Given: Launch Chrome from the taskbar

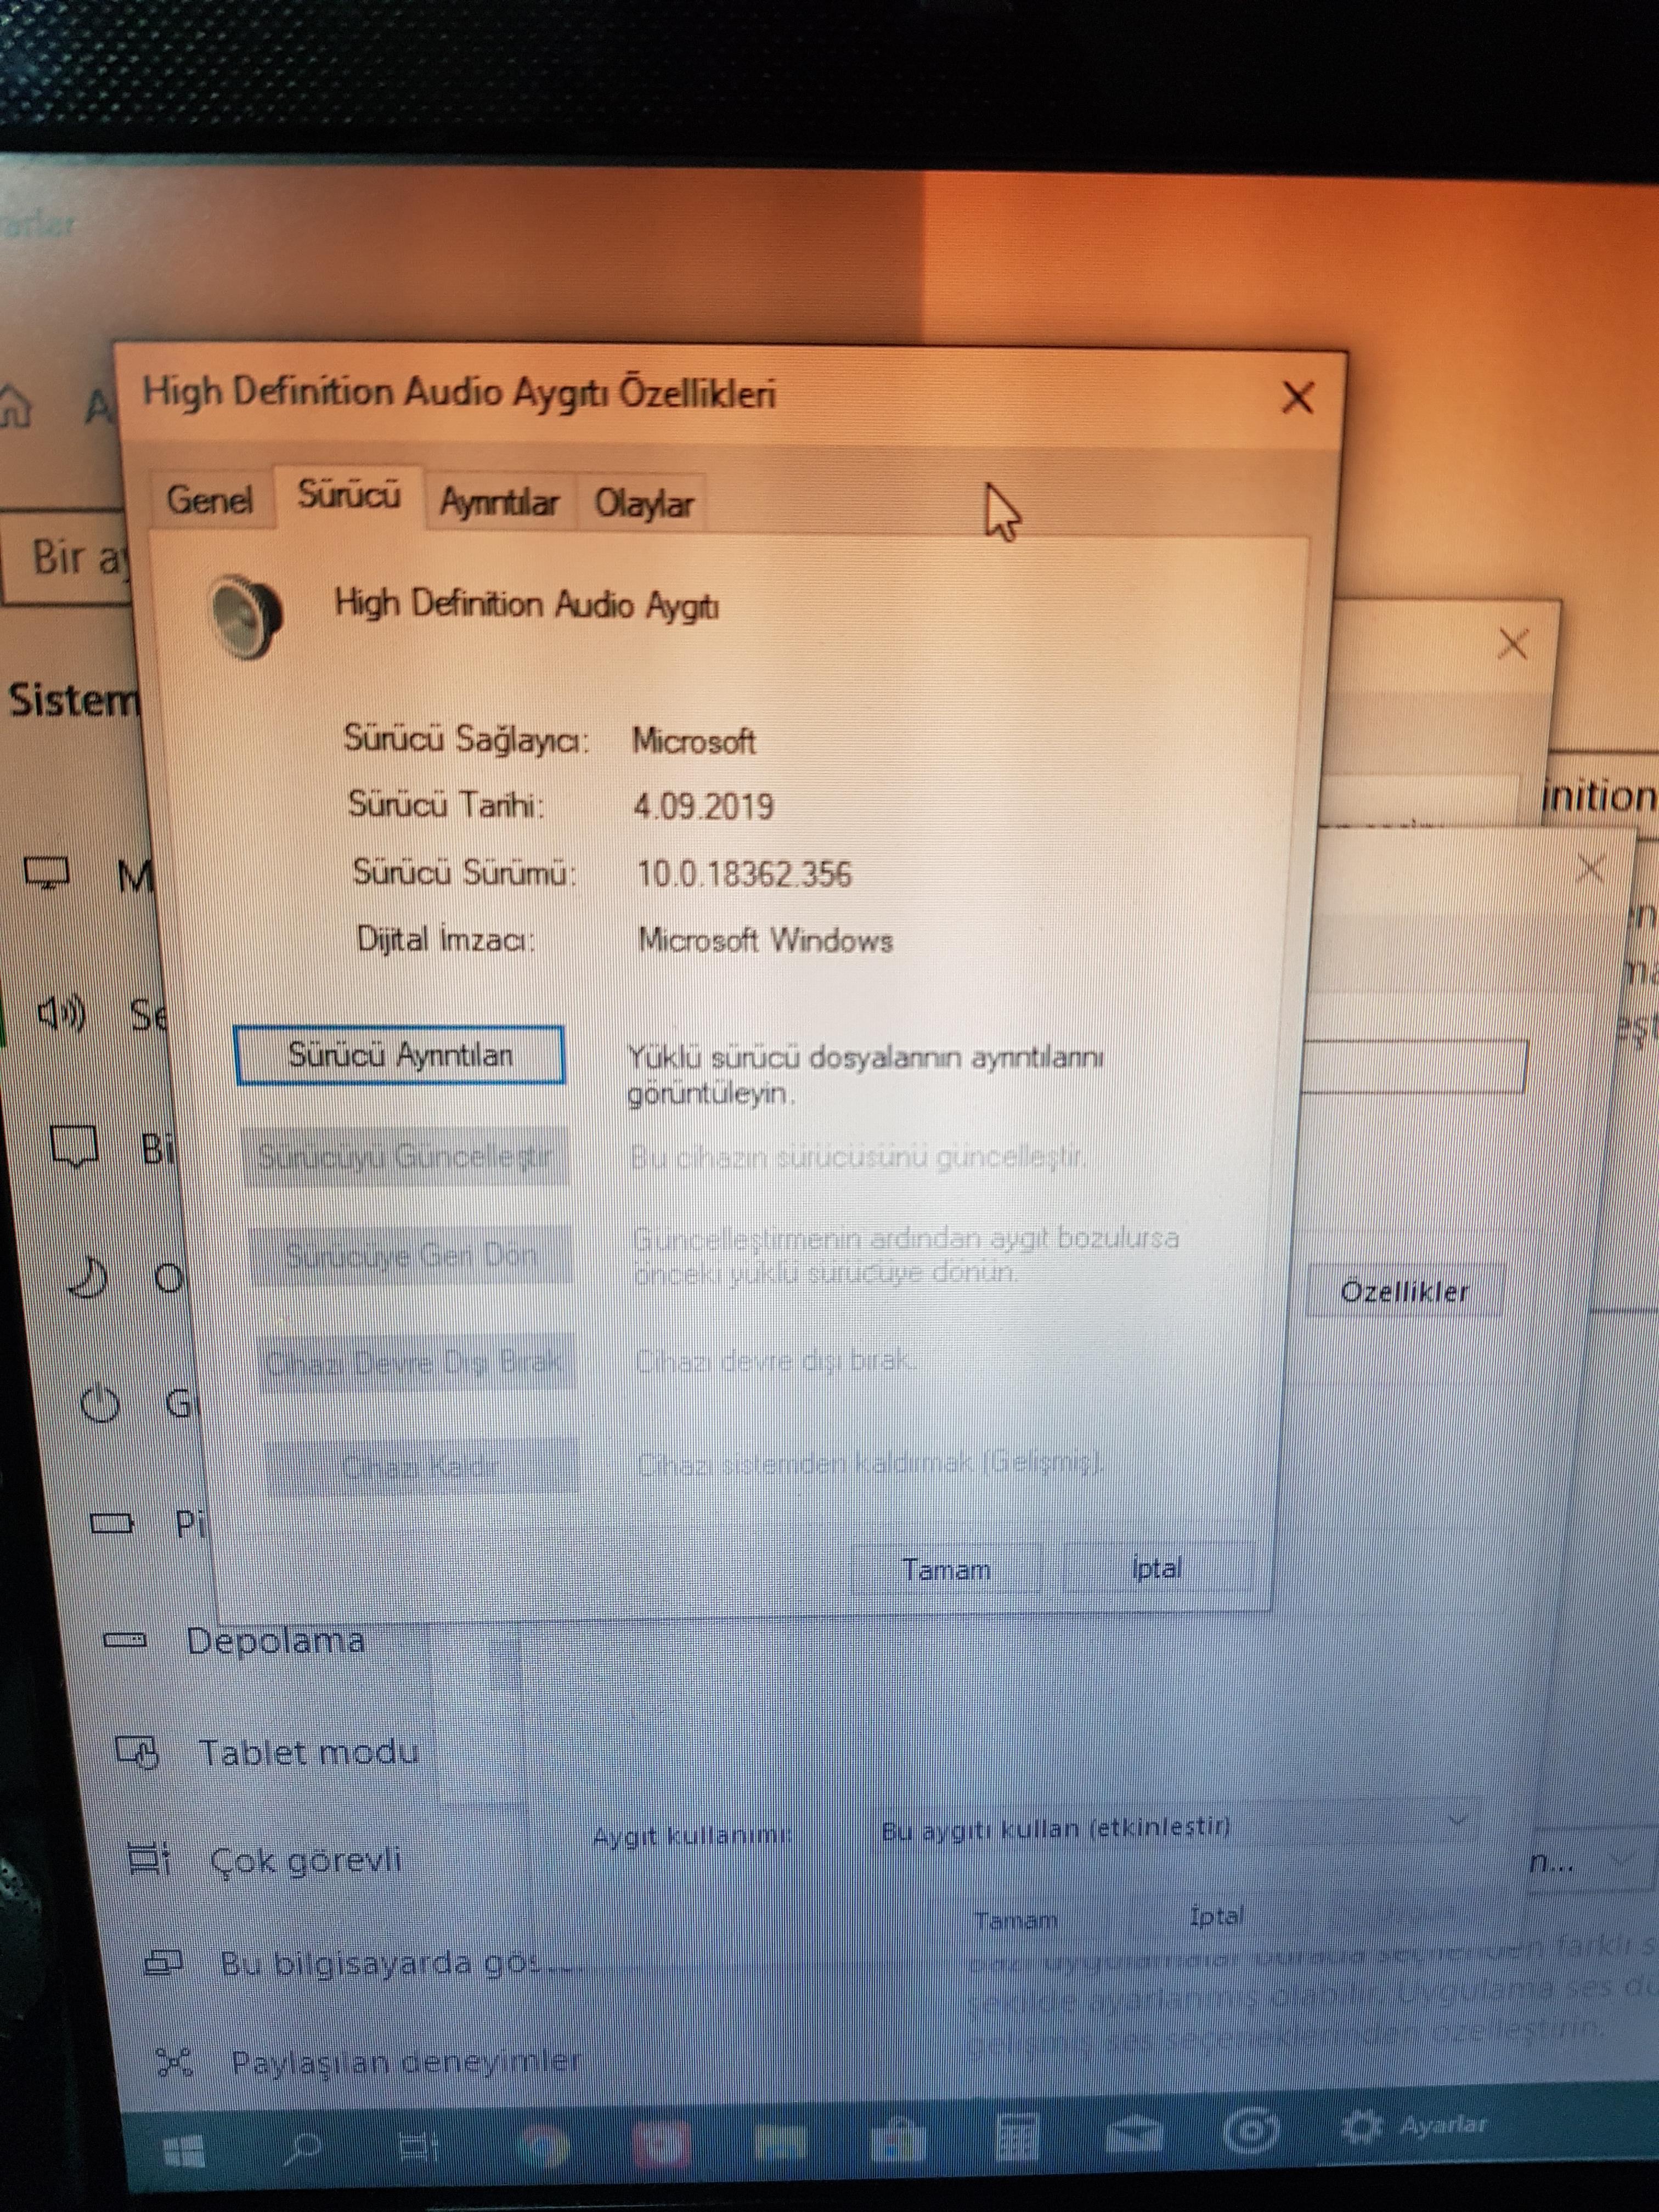Looking at the screenshot, I should [x=543, y=2145].
